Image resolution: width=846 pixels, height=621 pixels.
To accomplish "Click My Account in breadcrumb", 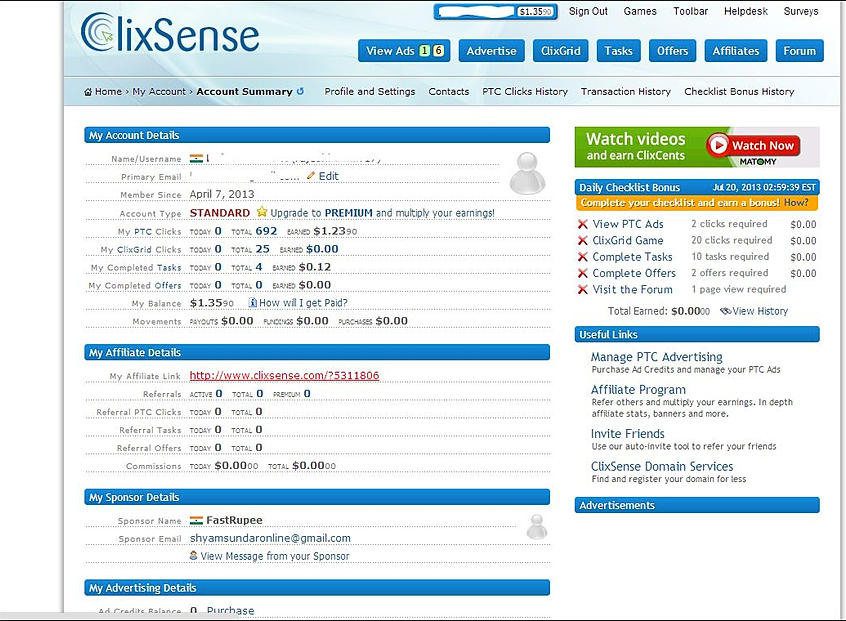I will point(159,92).
